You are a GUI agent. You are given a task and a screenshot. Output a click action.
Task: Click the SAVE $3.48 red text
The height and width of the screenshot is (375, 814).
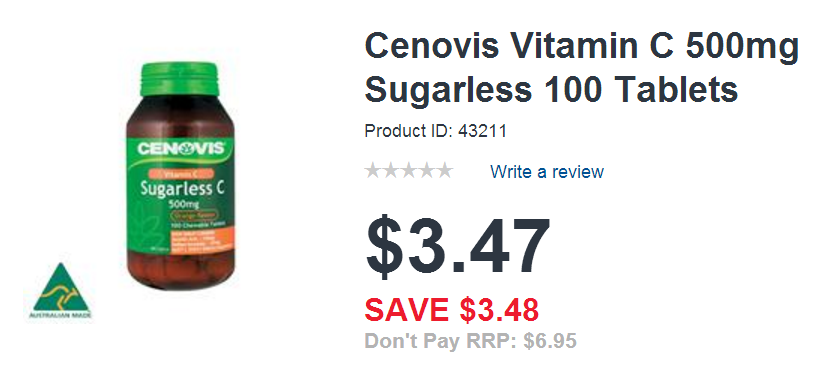(x=452, y=310)
